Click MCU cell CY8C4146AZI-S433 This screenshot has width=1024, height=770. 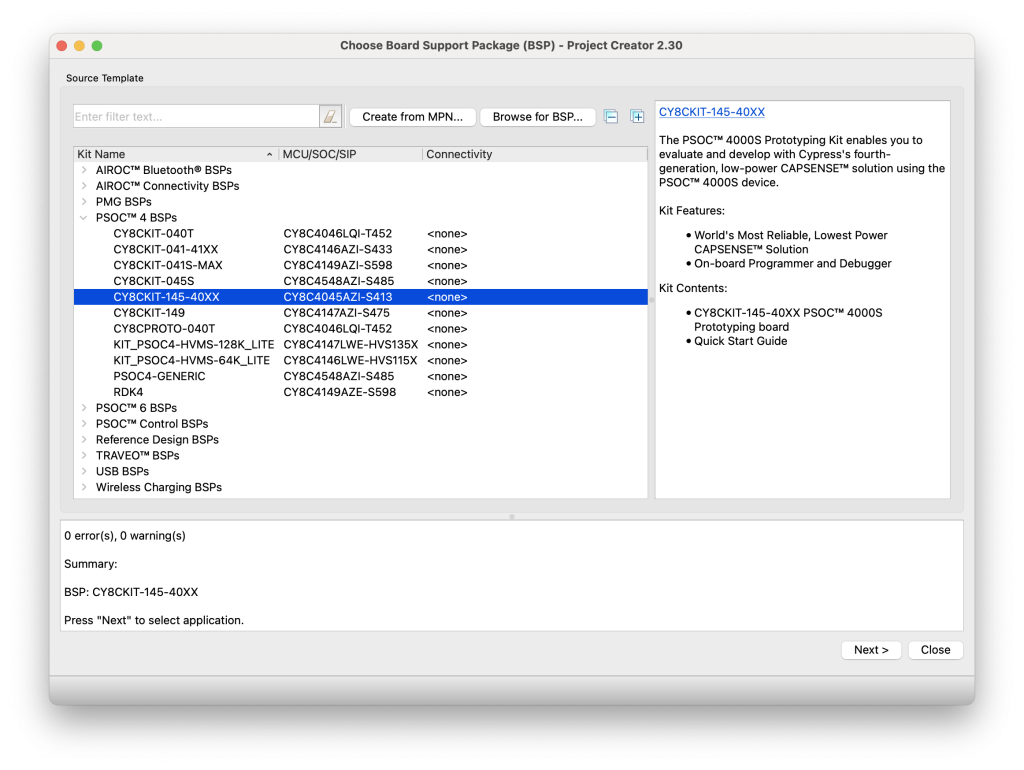coord(338,249)
